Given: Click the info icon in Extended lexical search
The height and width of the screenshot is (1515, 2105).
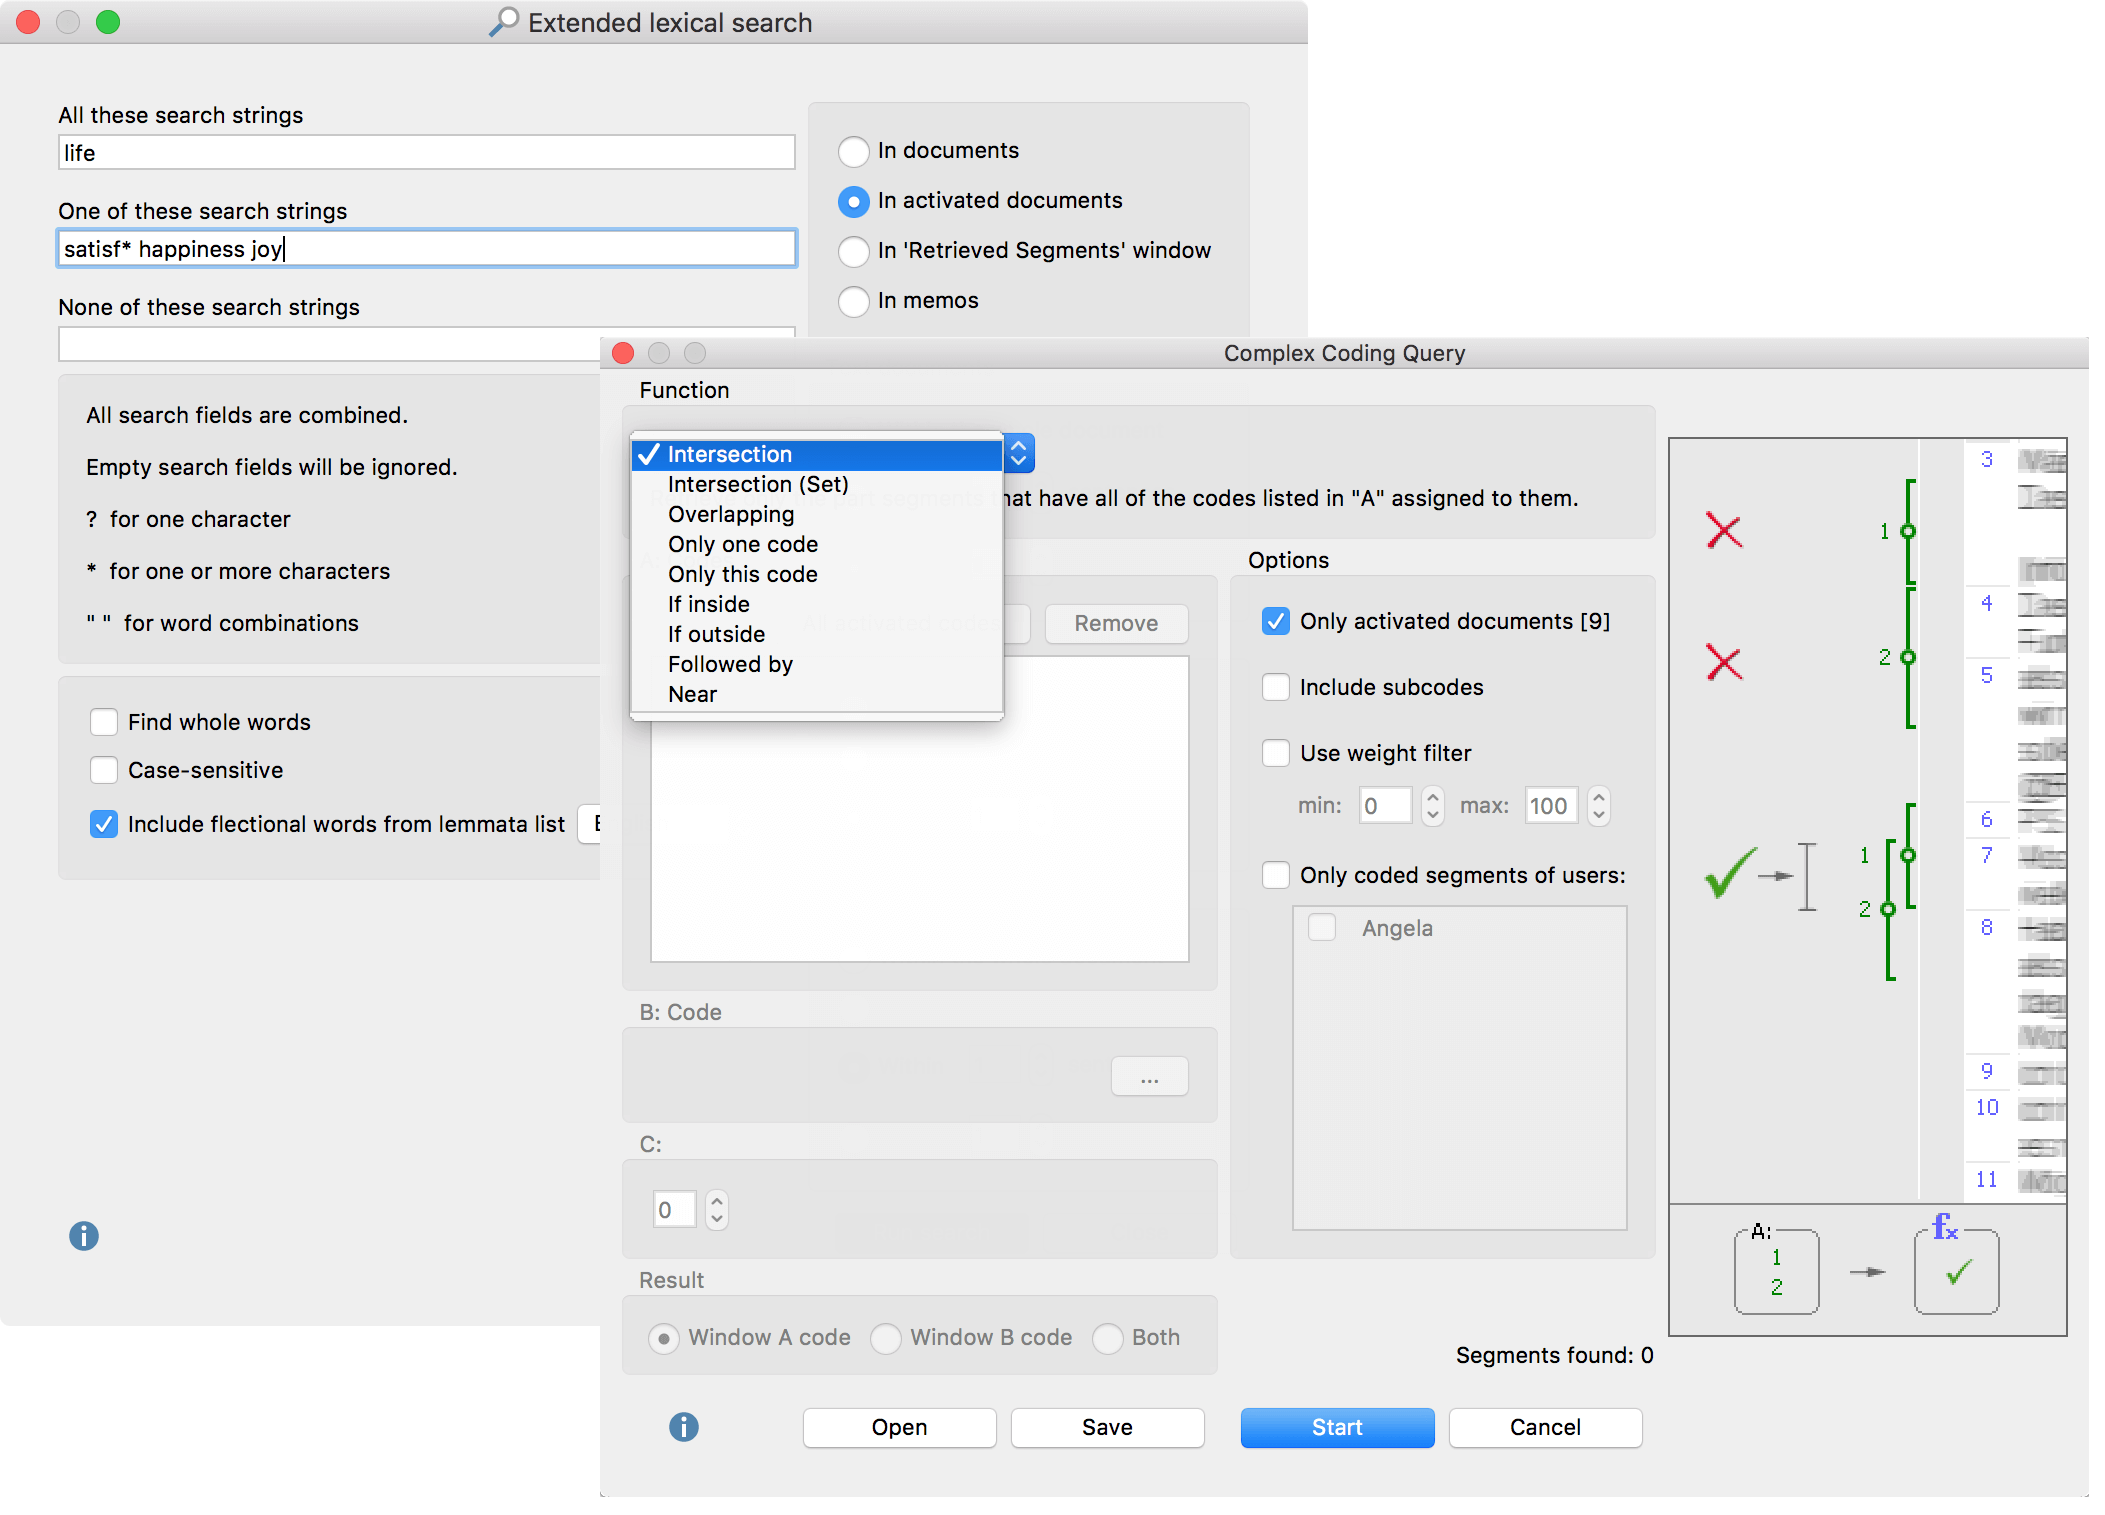Looking at the screenshot, I should pos(83,1234).
